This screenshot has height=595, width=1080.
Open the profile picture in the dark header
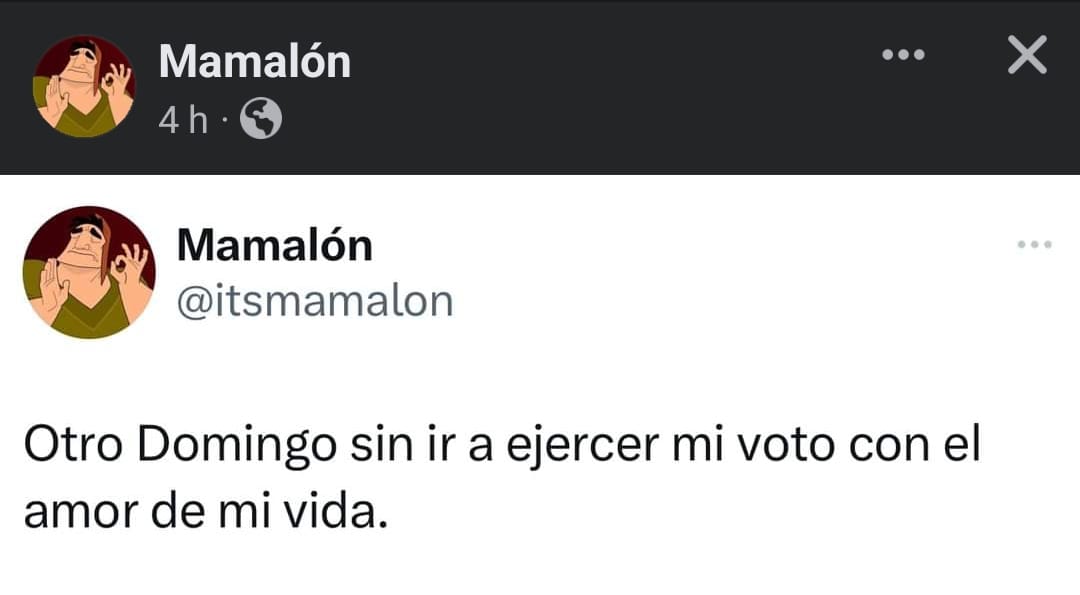(x=84, y=86)
